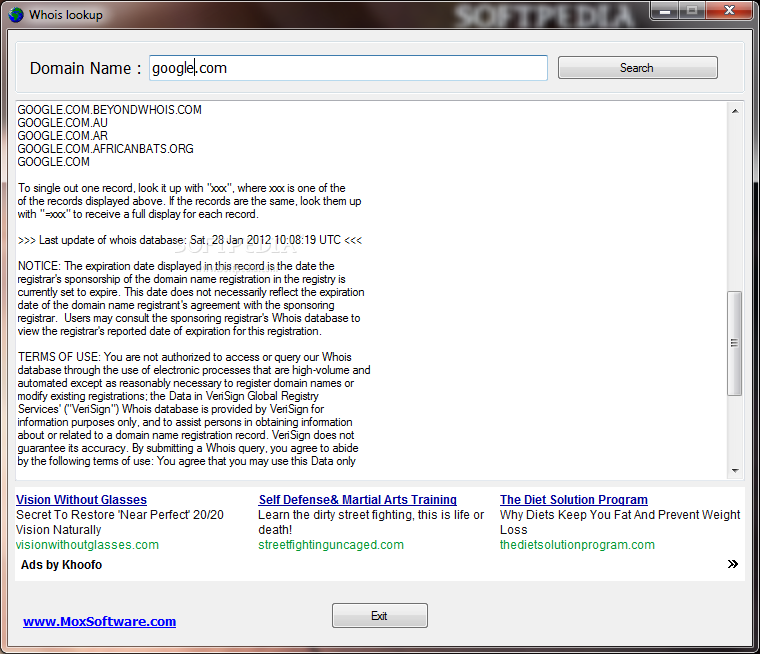Select the GOOGLE.COM.AFRICANBATS.ORG result line
This screenshot has width=760, height=654.
pos(106,149)
